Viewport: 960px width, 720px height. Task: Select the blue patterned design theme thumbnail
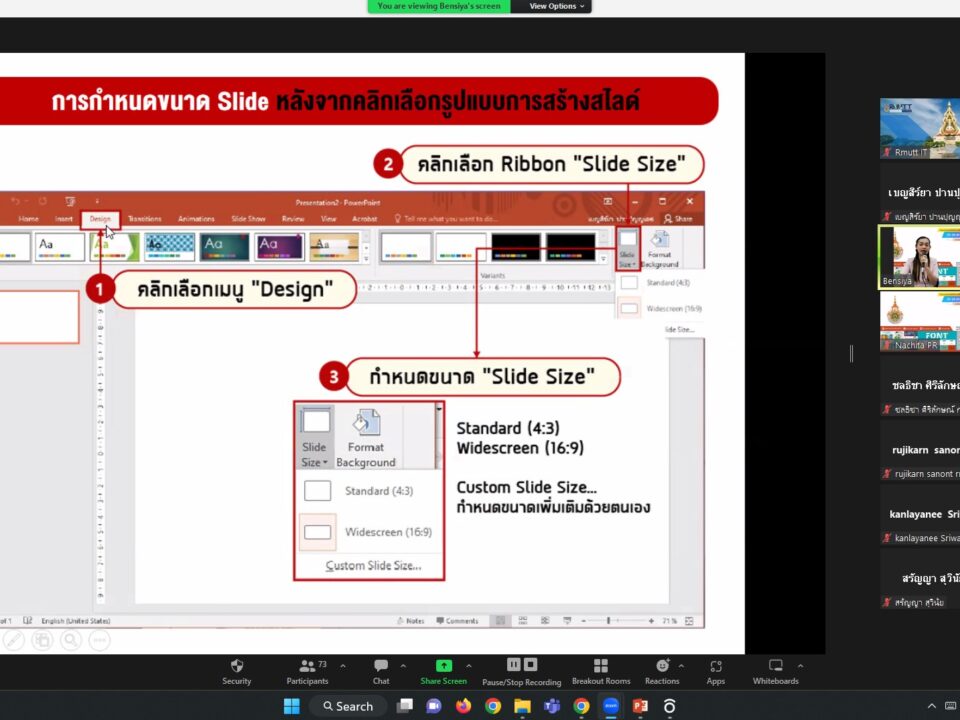click(x=170, y=247)
